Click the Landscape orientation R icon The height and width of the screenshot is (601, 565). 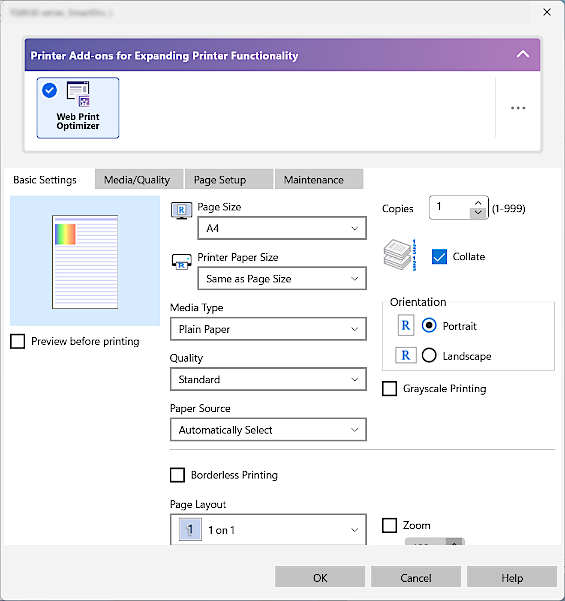click(x=406, y=355)
